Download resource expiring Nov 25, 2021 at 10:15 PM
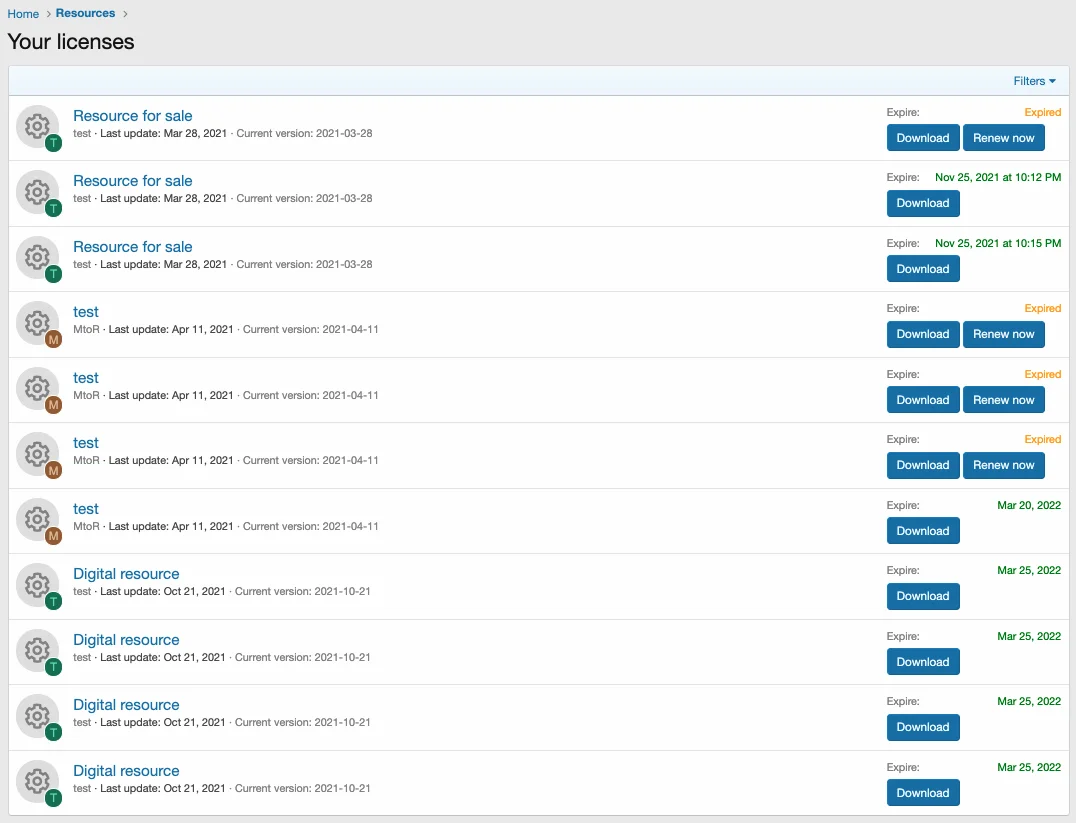Image resolution: width=1076 pixels, height=823 pixels. tap(922, 269)
